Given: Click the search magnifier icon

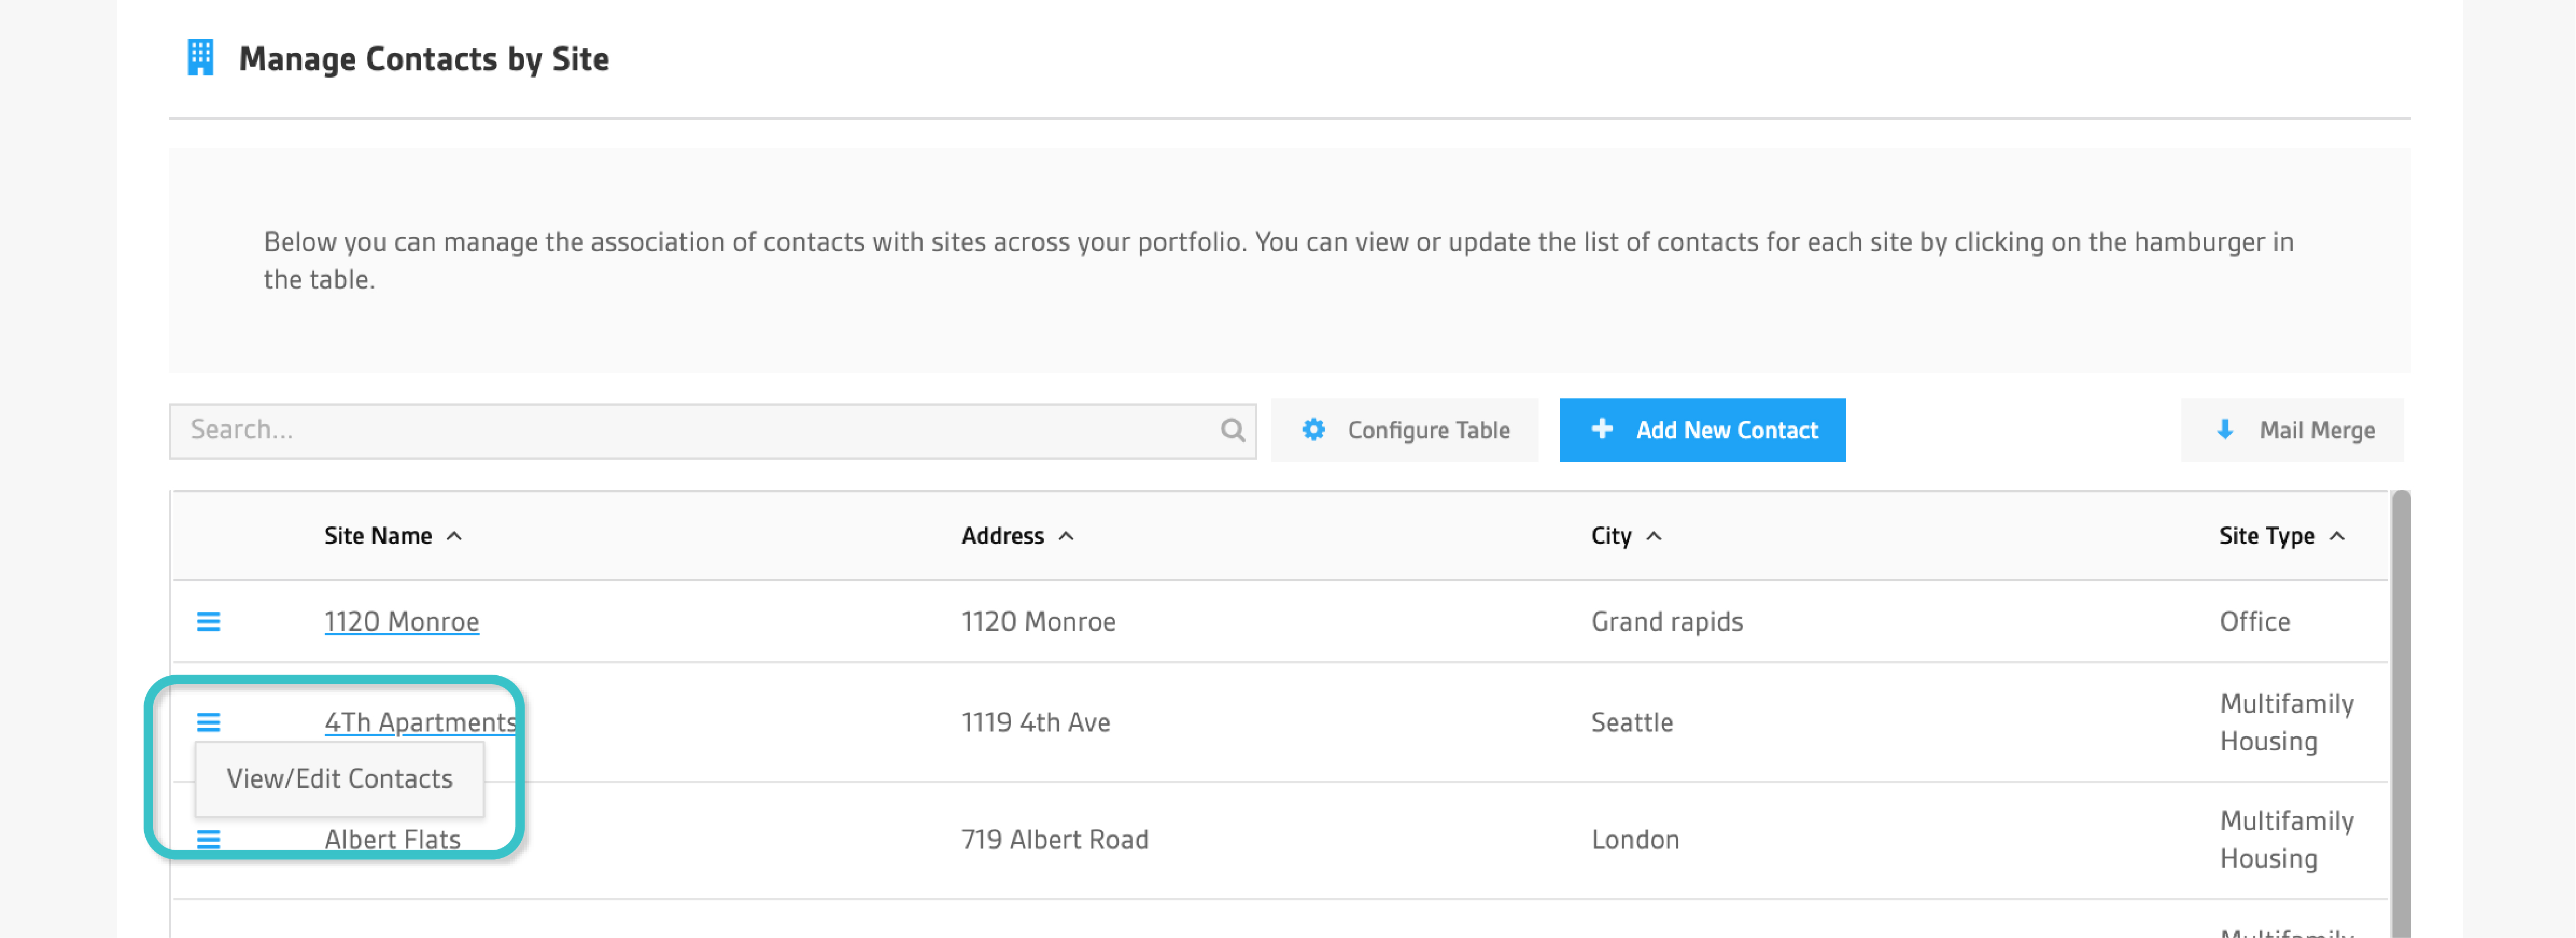Looking at the screenshot, I should click(x=1232, y=430).
